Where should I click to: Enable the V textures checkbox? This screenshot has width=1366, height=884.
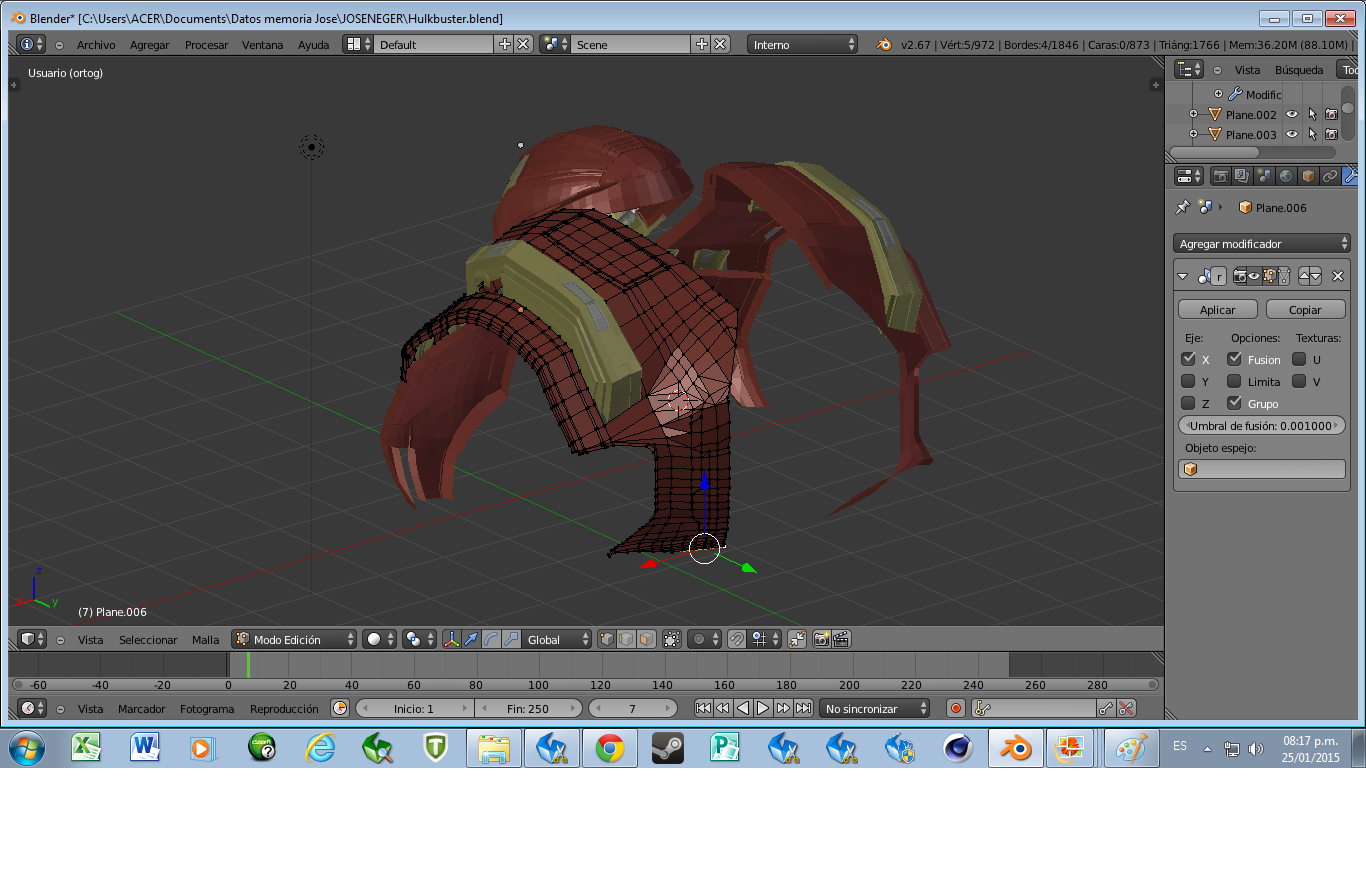click(1299, 381)
